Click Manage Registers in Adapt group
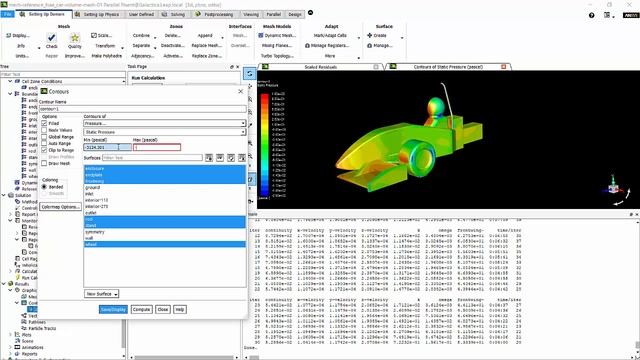The image size is (640, 360). [x=327, y=45]
